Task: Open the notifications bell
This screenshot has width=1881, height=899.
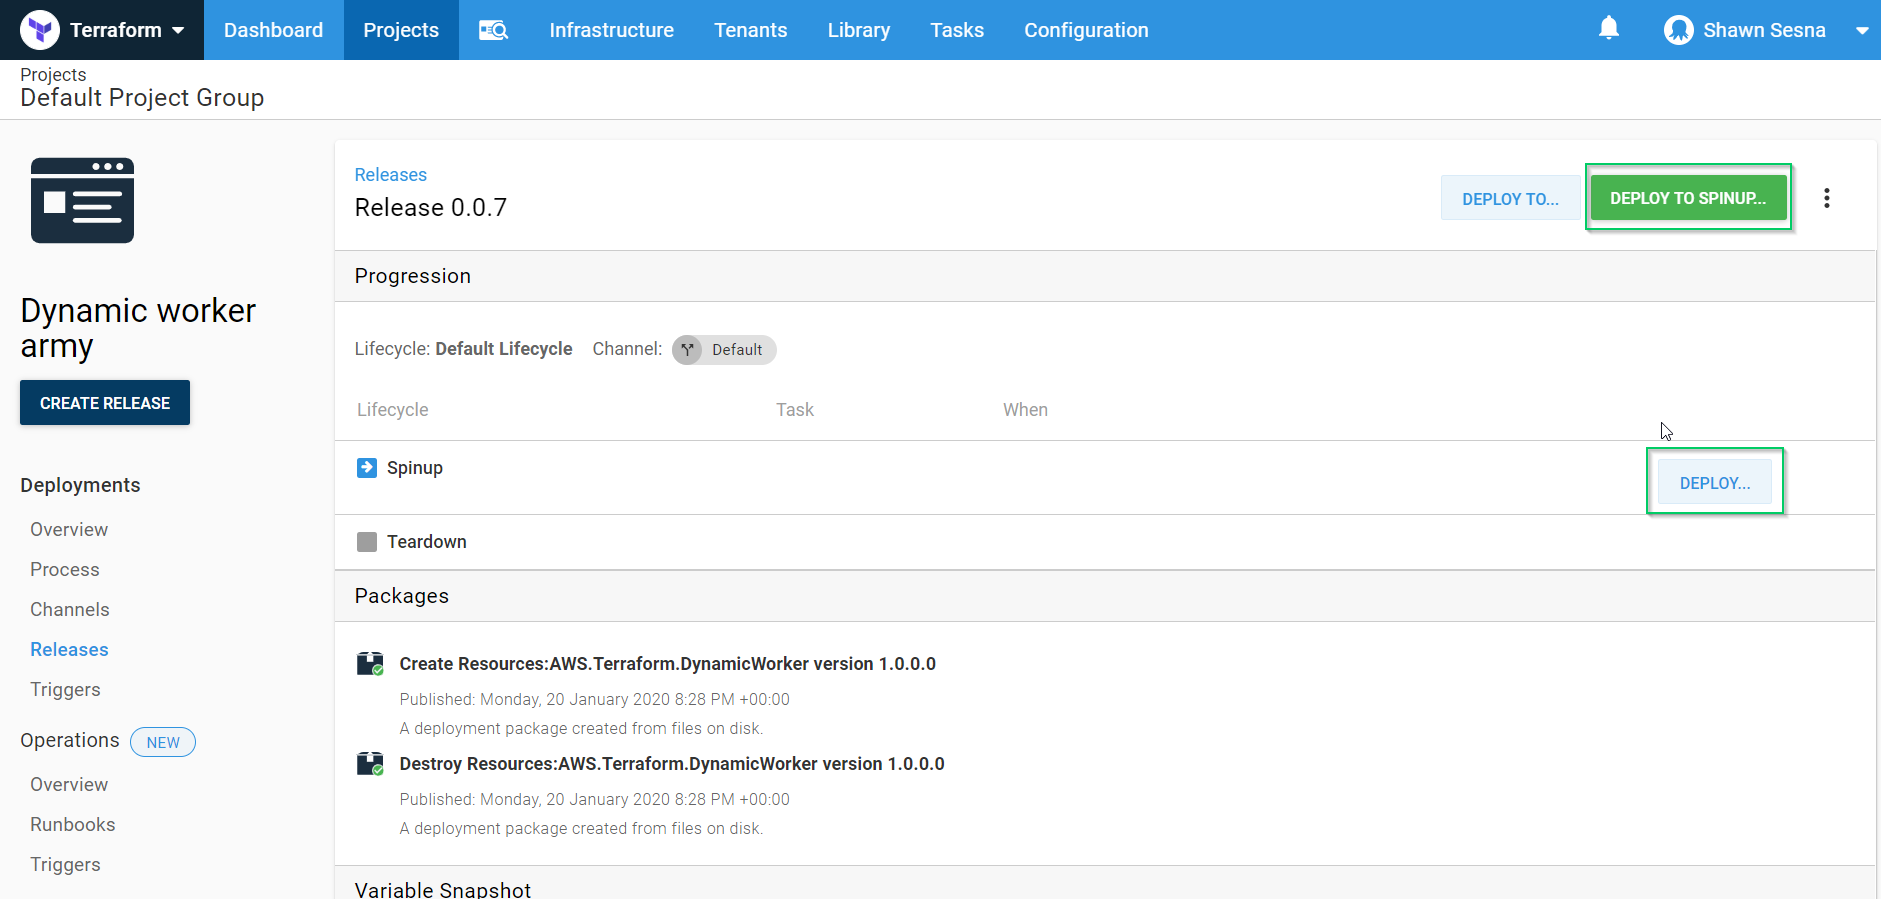Action: click(1608, 29)
